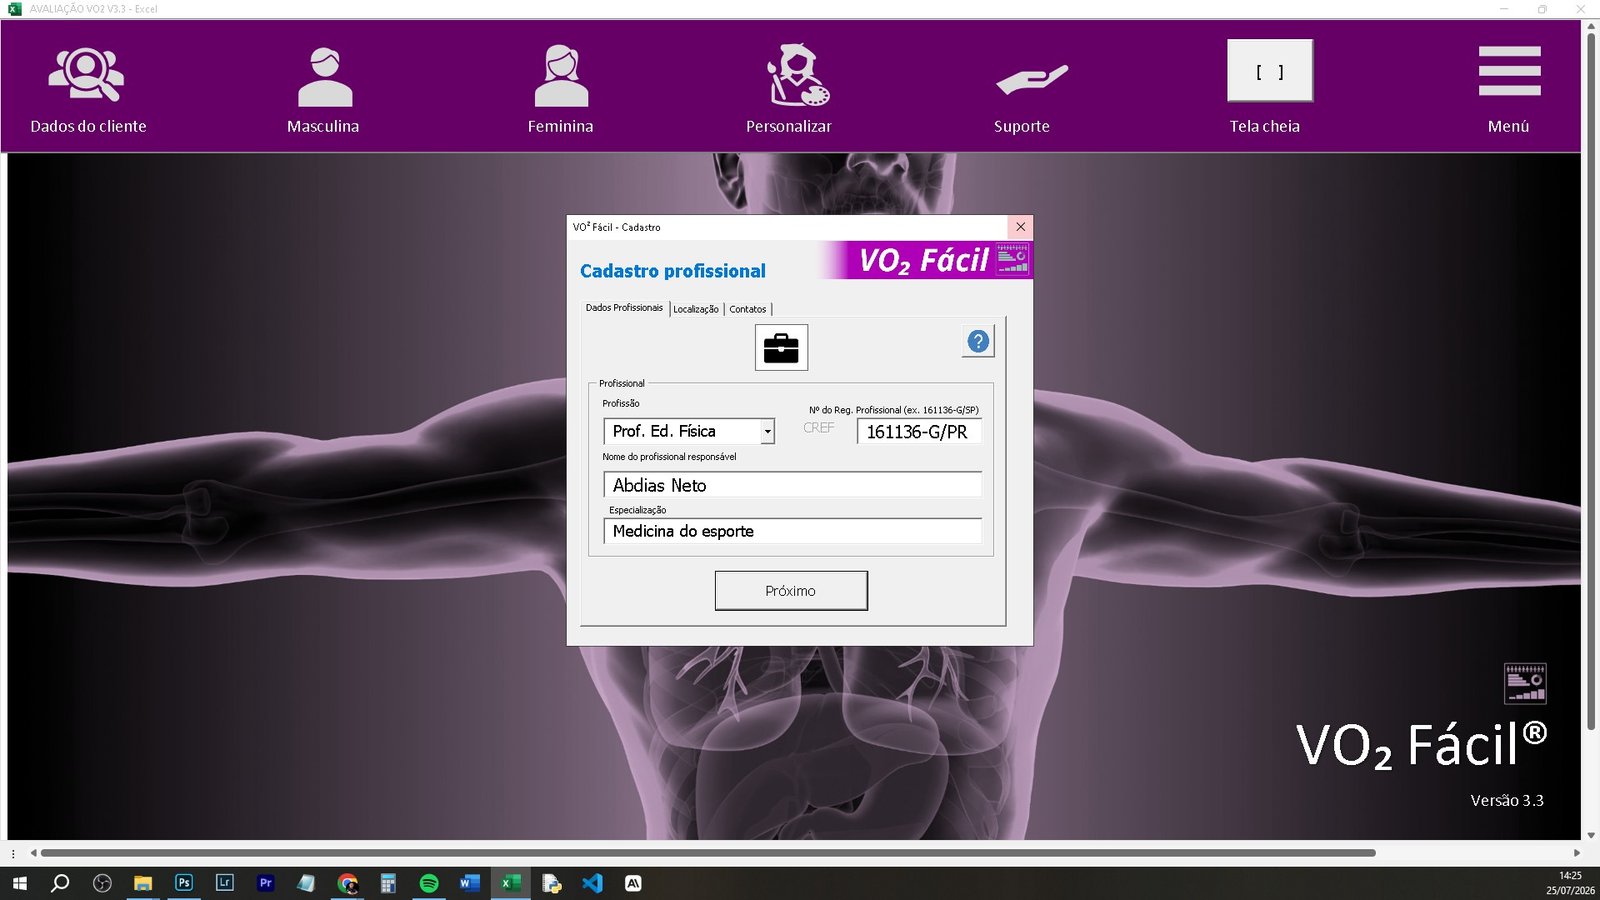
Task: Open the Personalizar painter icon
Action: pos(798,75)
